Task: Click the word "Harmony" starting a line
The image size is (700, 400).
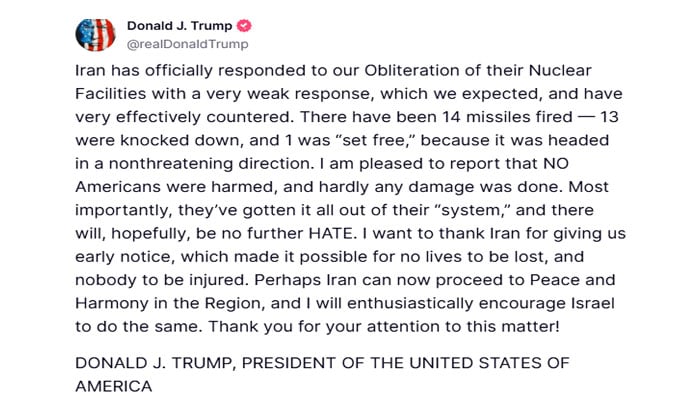Action: pyautogui.click(x=112, y=303)
